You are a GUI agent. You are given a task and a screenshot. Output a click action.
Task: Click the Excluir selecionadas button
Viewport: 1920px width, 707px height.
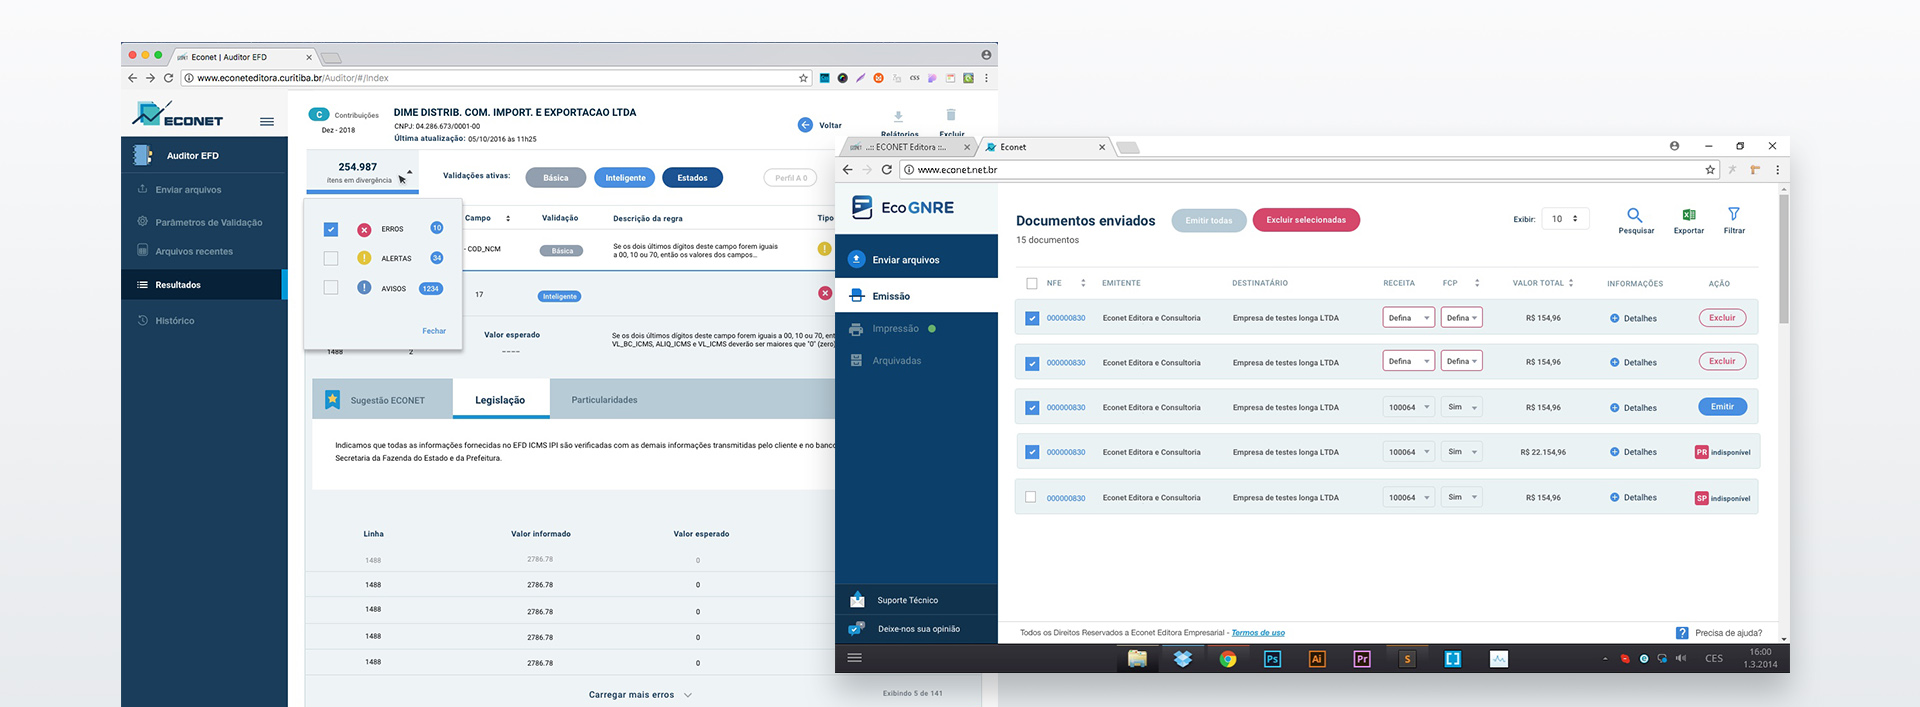pos(1306,220)
